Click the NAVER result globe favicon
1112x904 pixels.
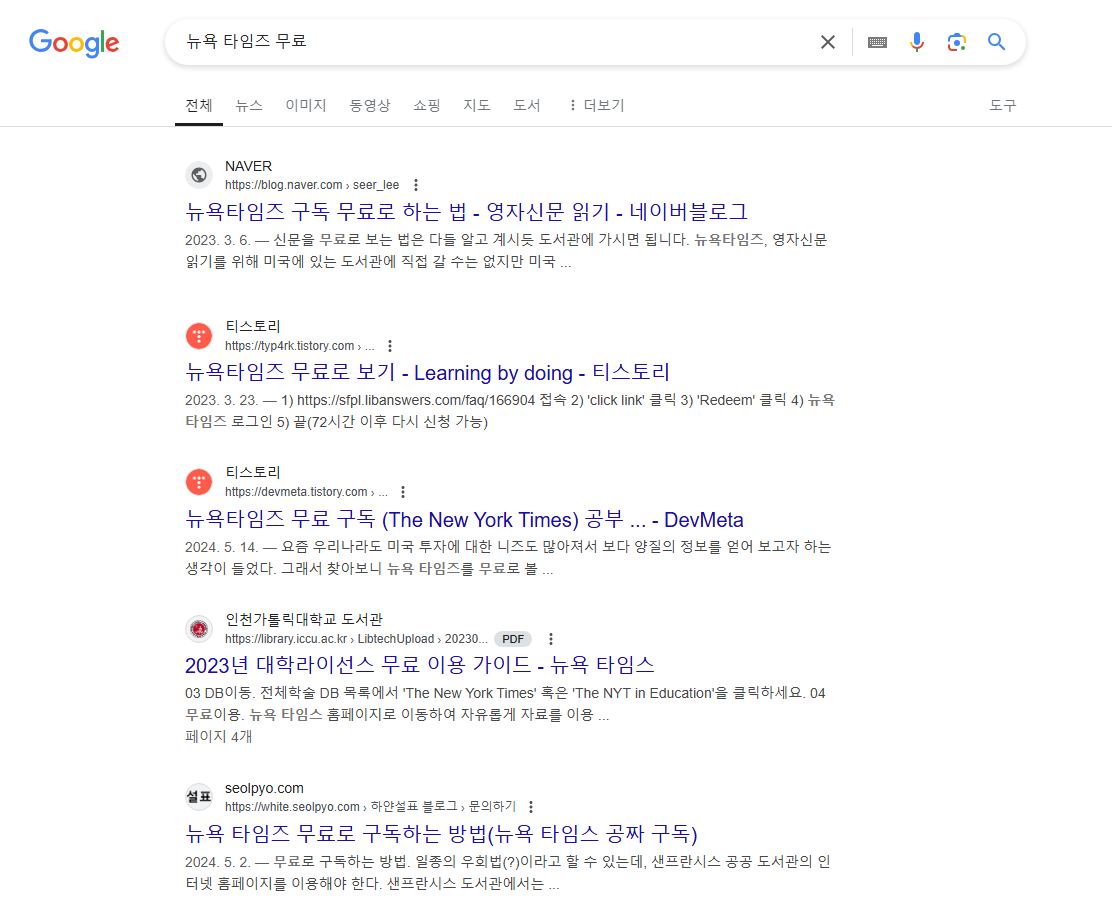(199, 174)
